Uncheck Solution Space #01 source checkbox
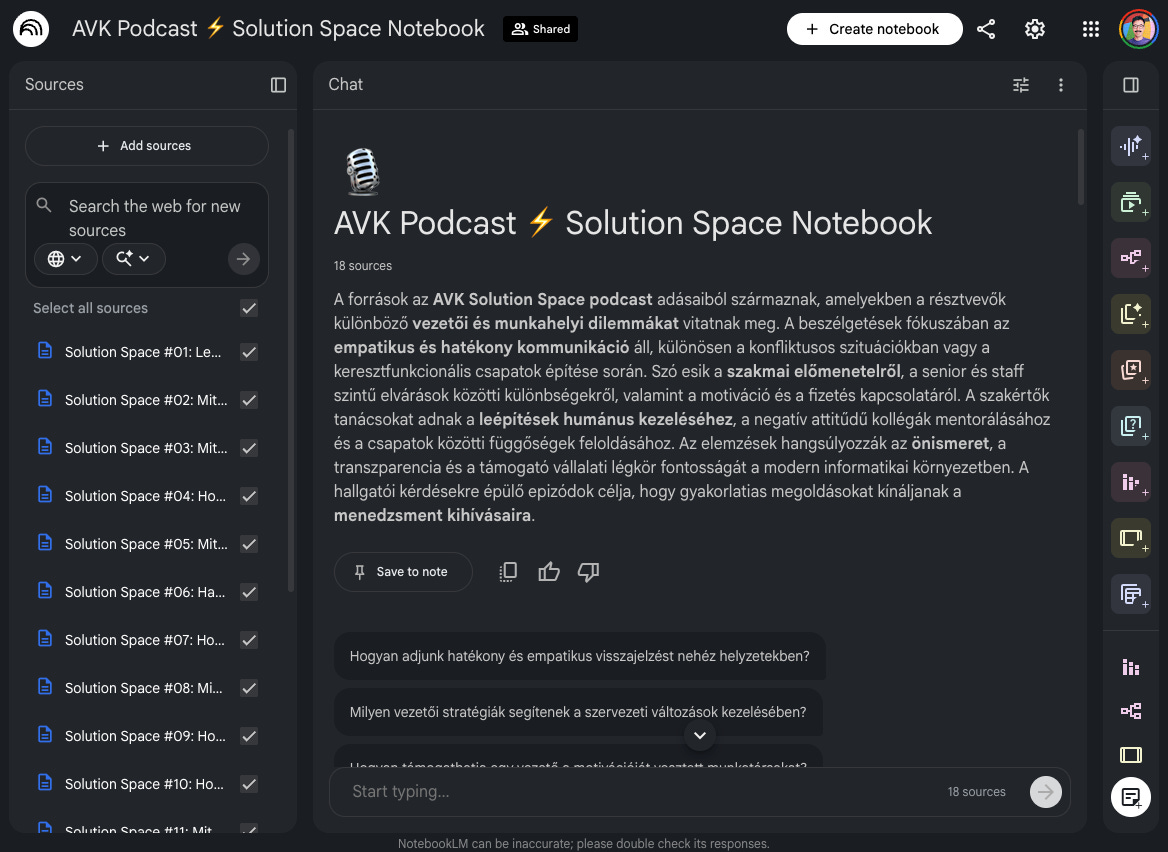 (250, 352)
